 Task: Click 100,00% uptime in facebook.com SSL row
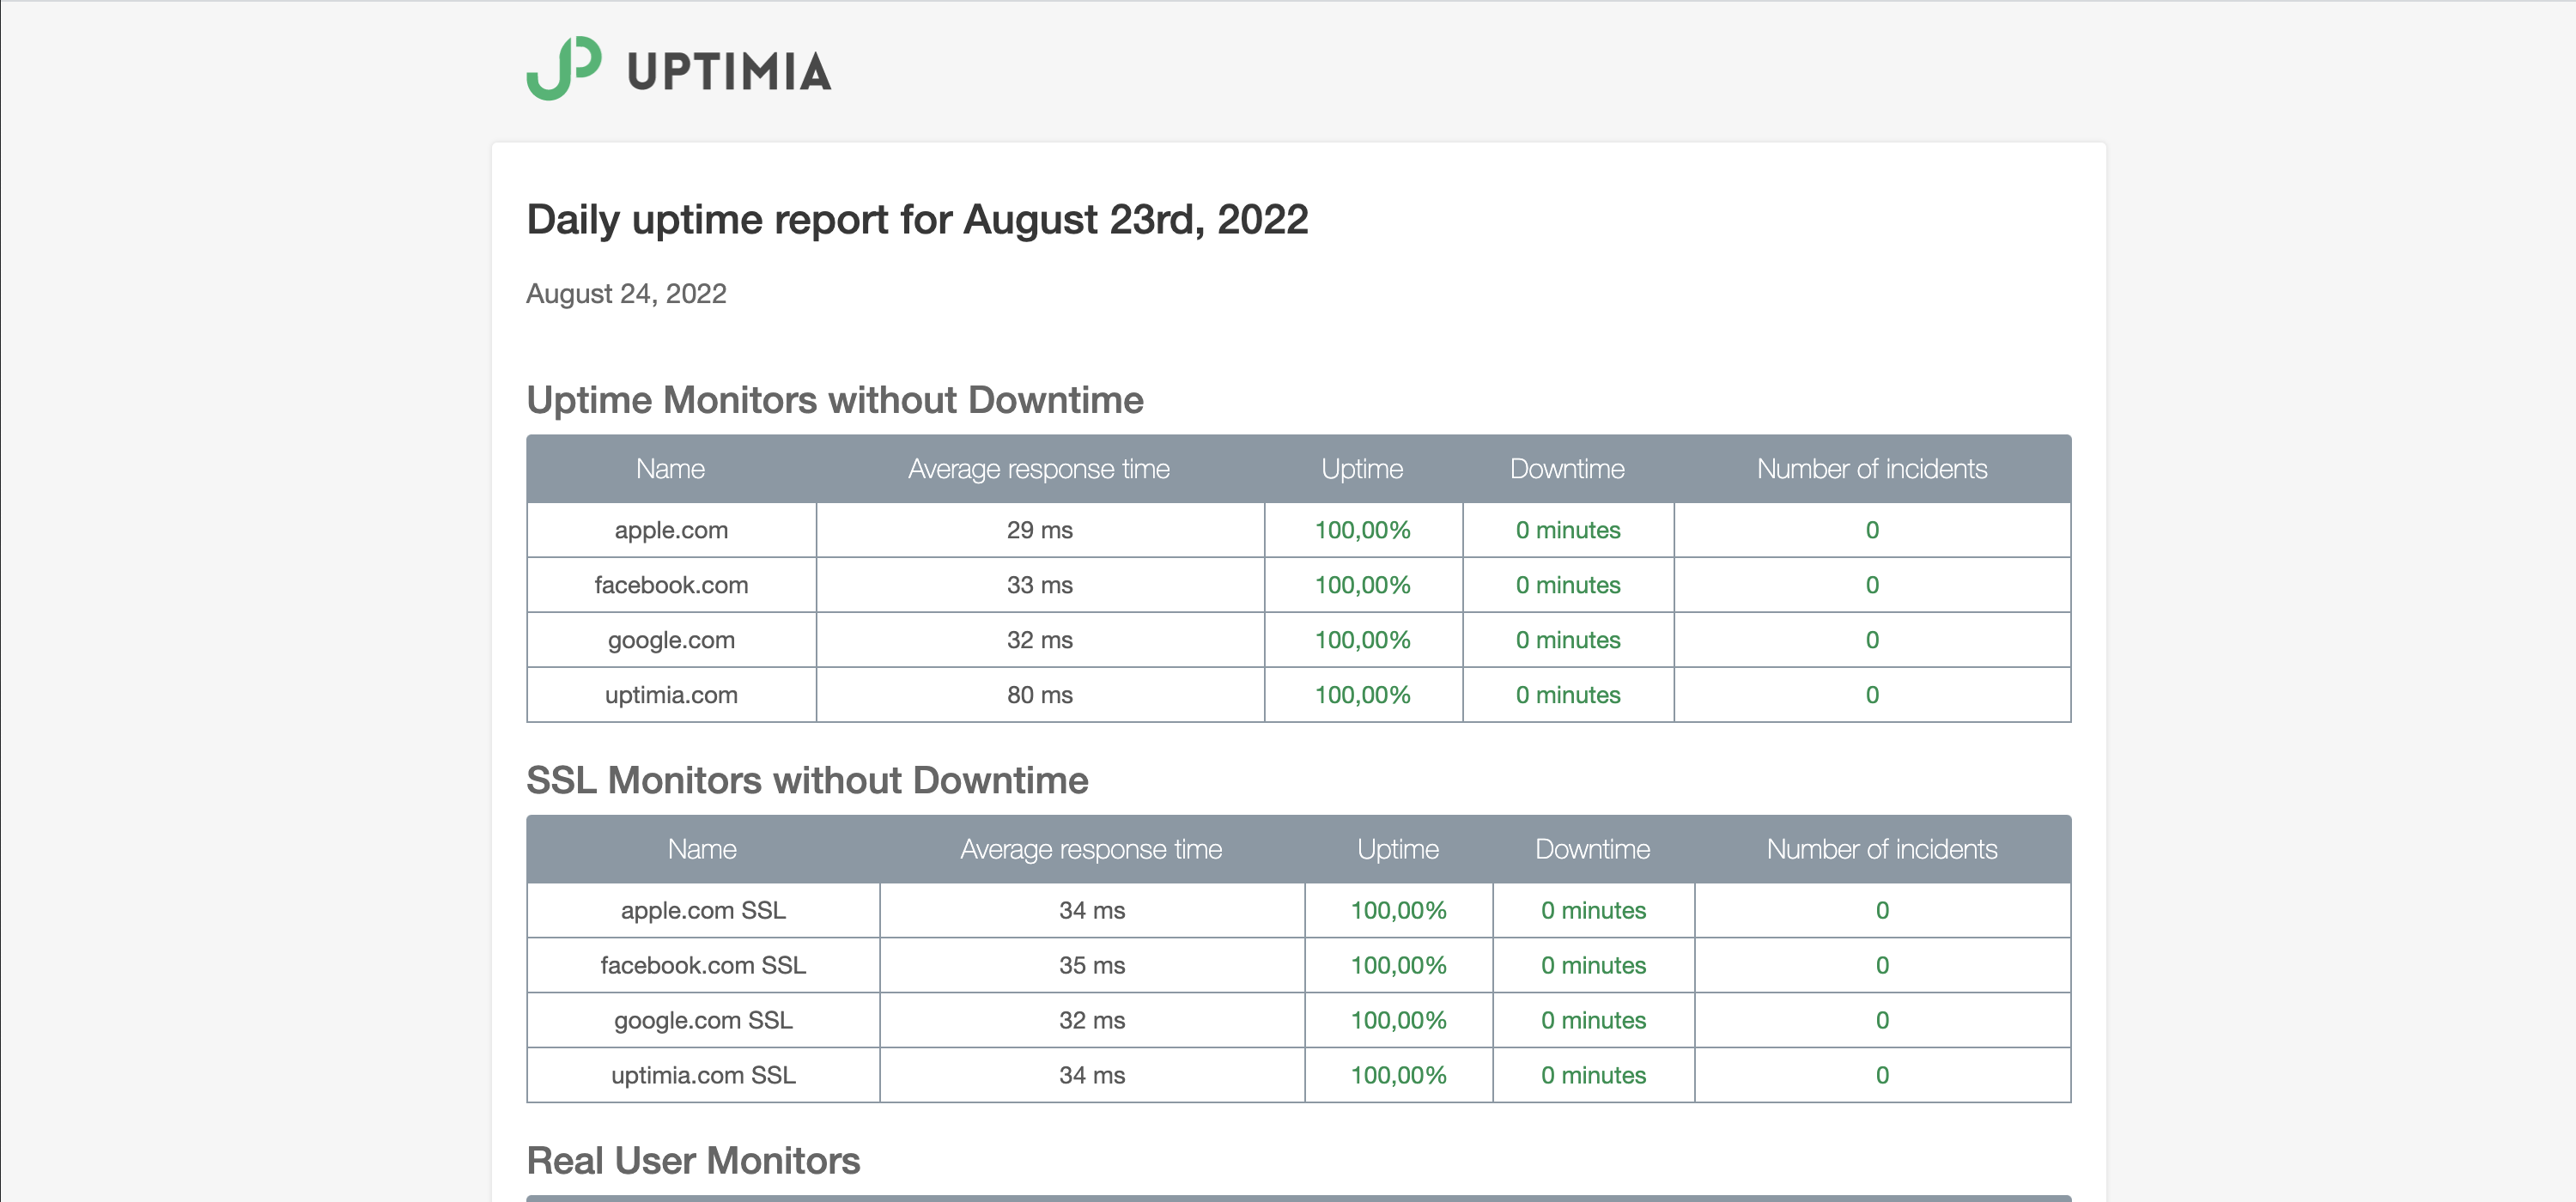[1398, 965]
